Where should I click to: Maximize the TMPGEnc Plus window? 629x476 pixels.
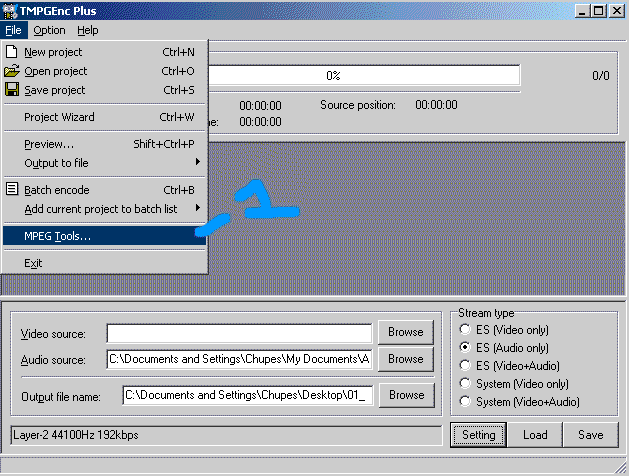[598, 11]
